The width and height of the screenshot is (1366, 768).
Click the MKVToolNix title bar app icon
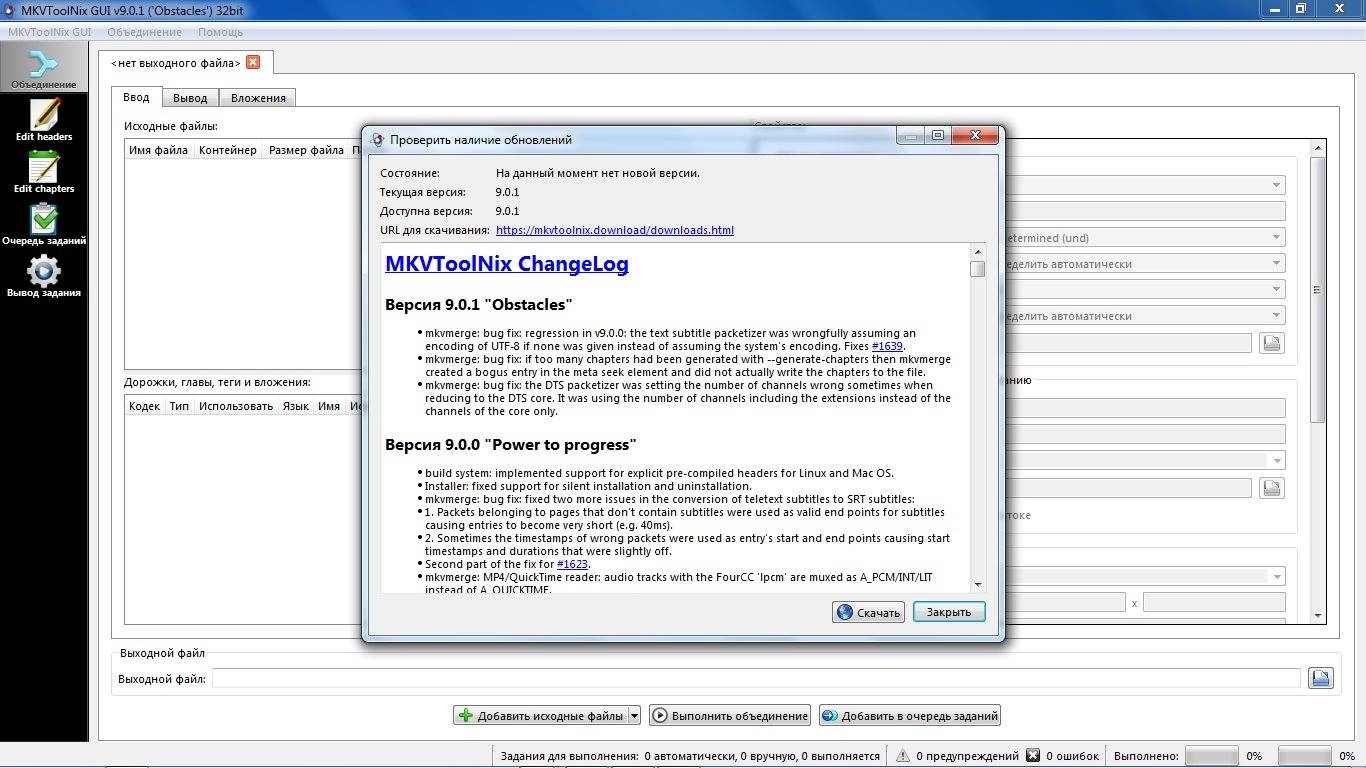coord(10,9)
